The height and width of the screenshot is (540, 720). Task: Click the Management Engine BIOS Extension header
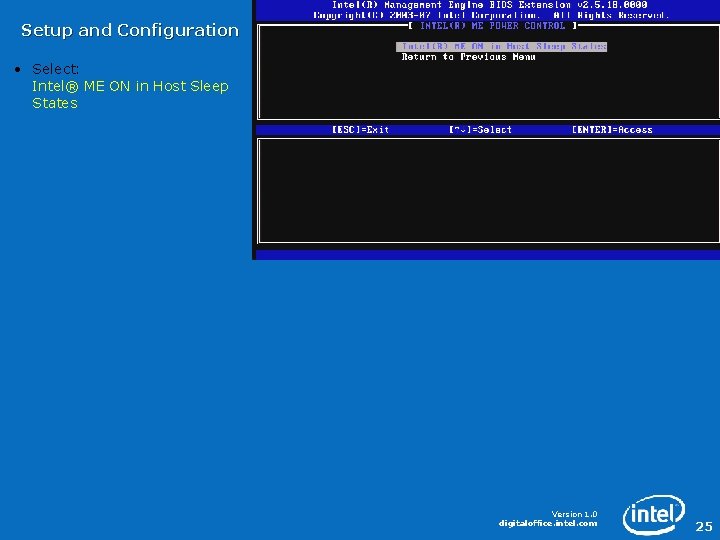coord(489,5)
